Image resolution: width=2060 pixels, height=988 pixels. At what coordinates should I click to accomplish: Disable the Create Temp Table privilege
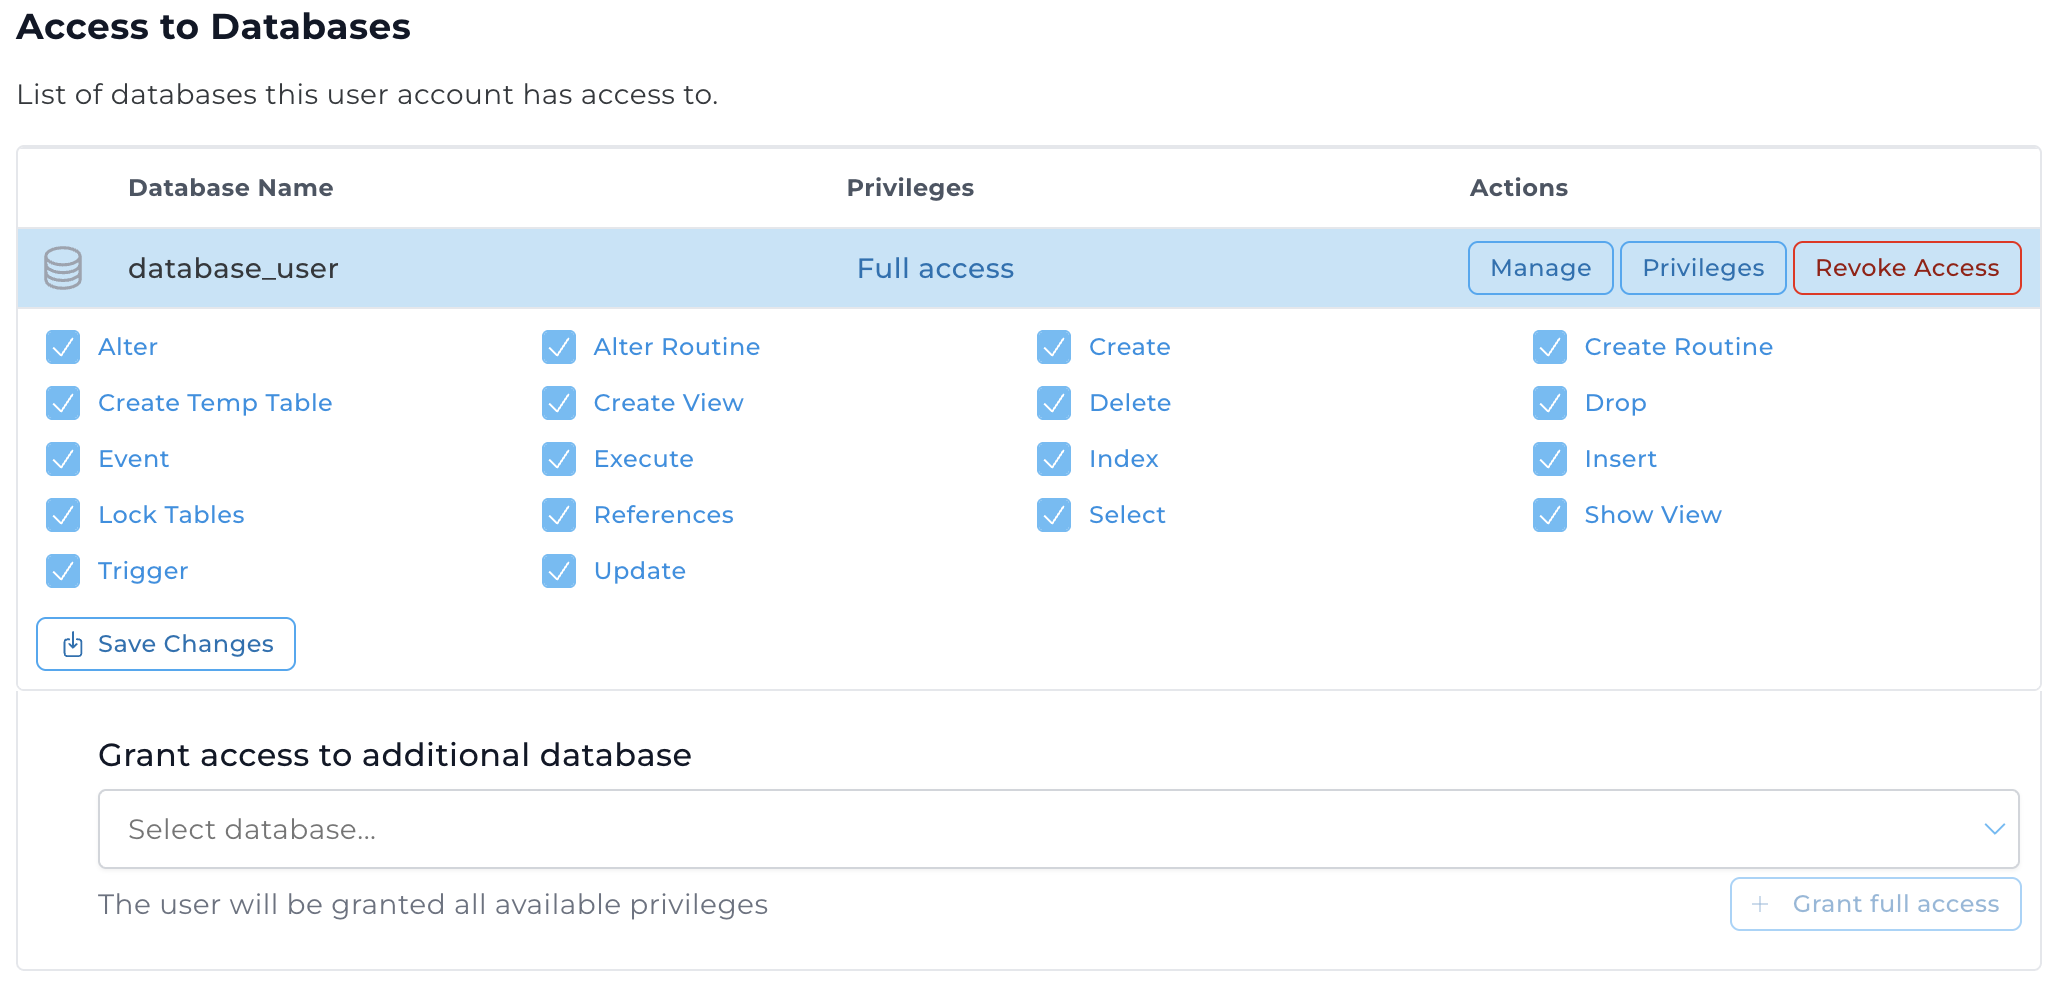click(63, 403)
